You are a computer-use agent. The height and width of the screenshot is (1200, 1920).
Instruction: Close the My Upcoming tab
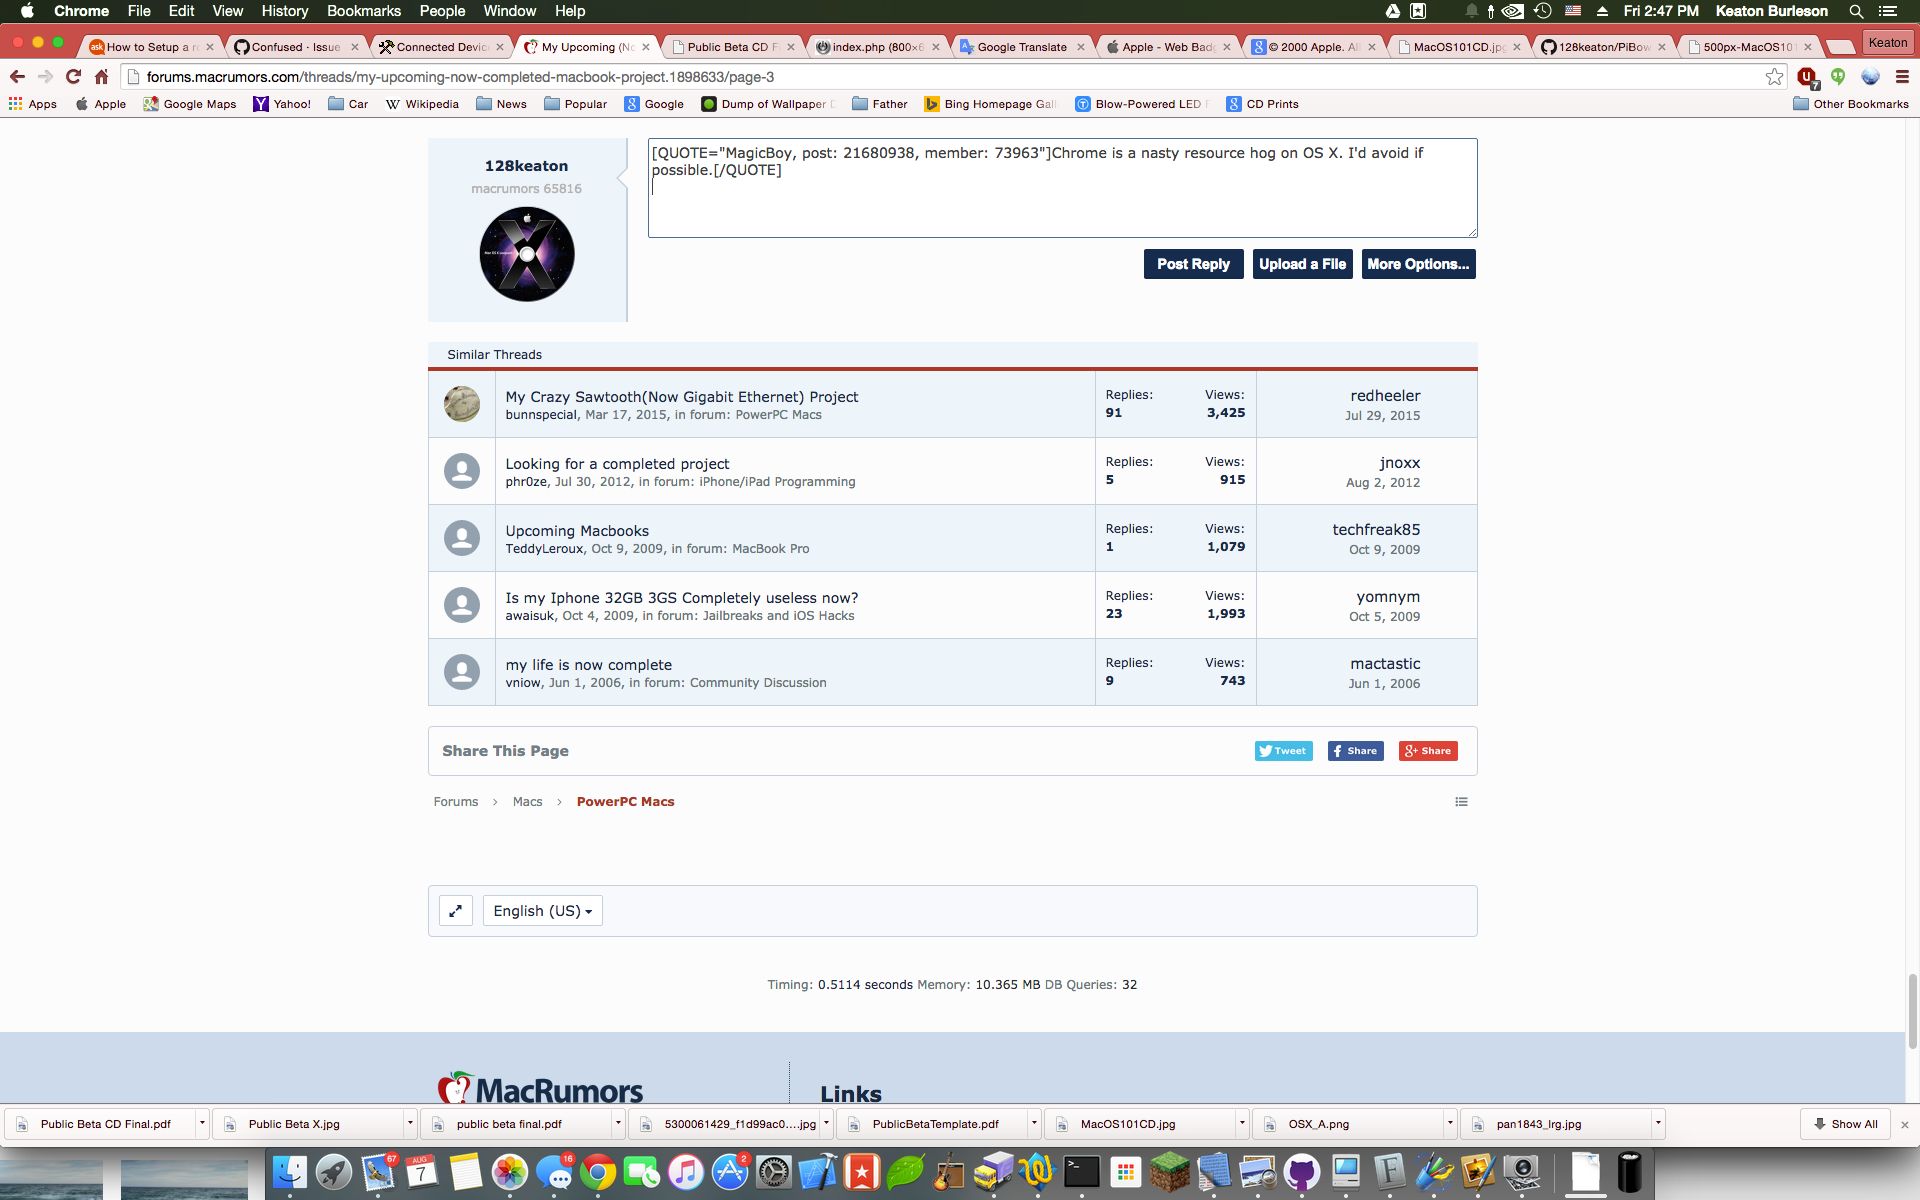(x=646, y=47)
